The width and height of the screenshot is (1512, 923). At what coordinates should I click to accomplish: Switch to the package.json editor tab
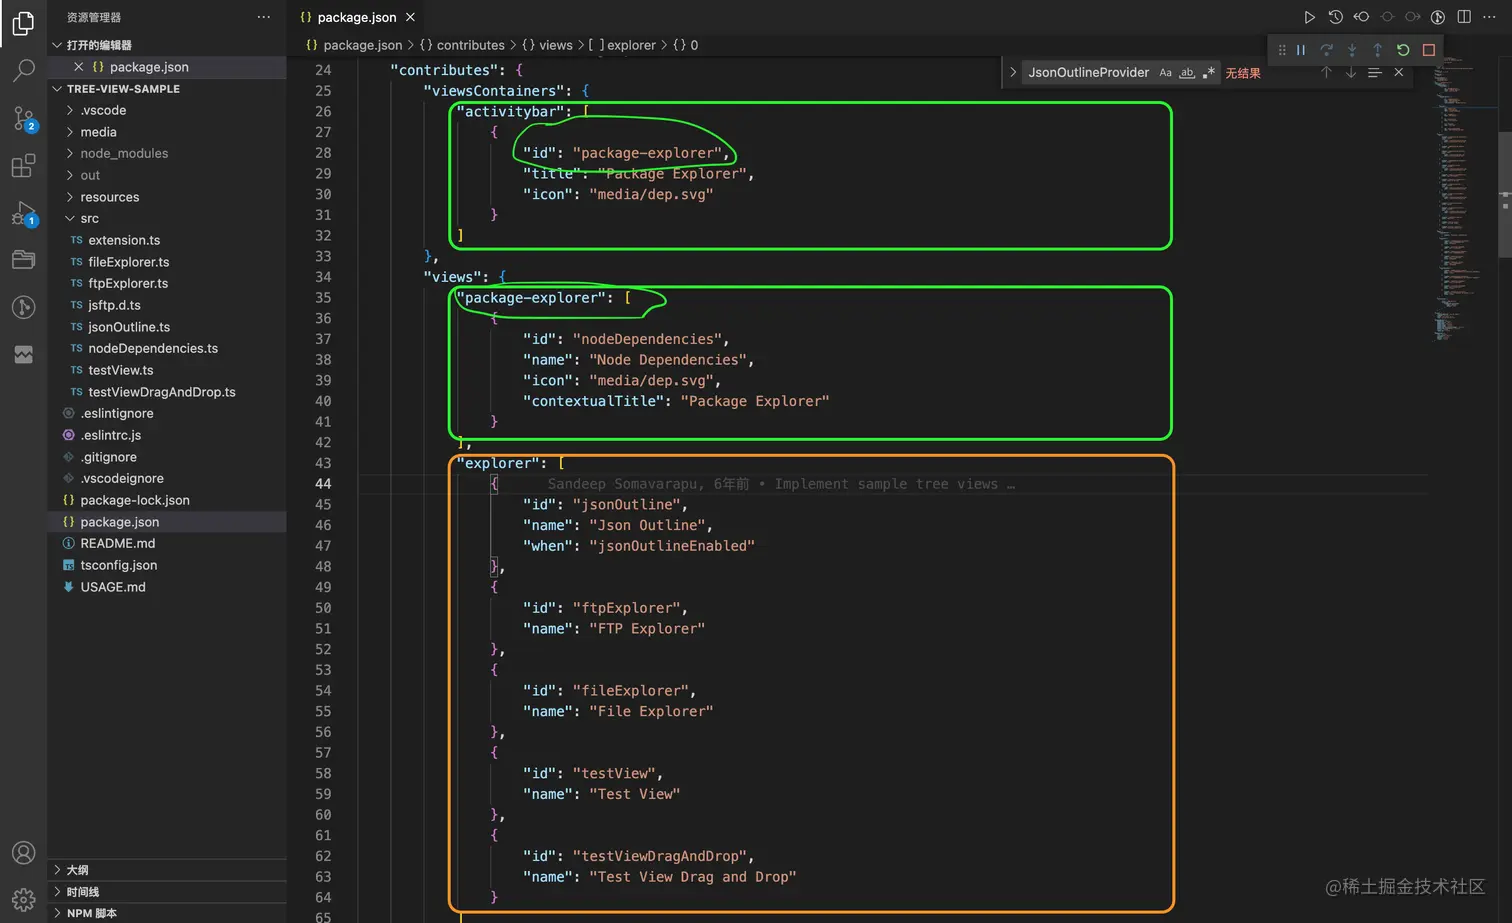(356, 17)
